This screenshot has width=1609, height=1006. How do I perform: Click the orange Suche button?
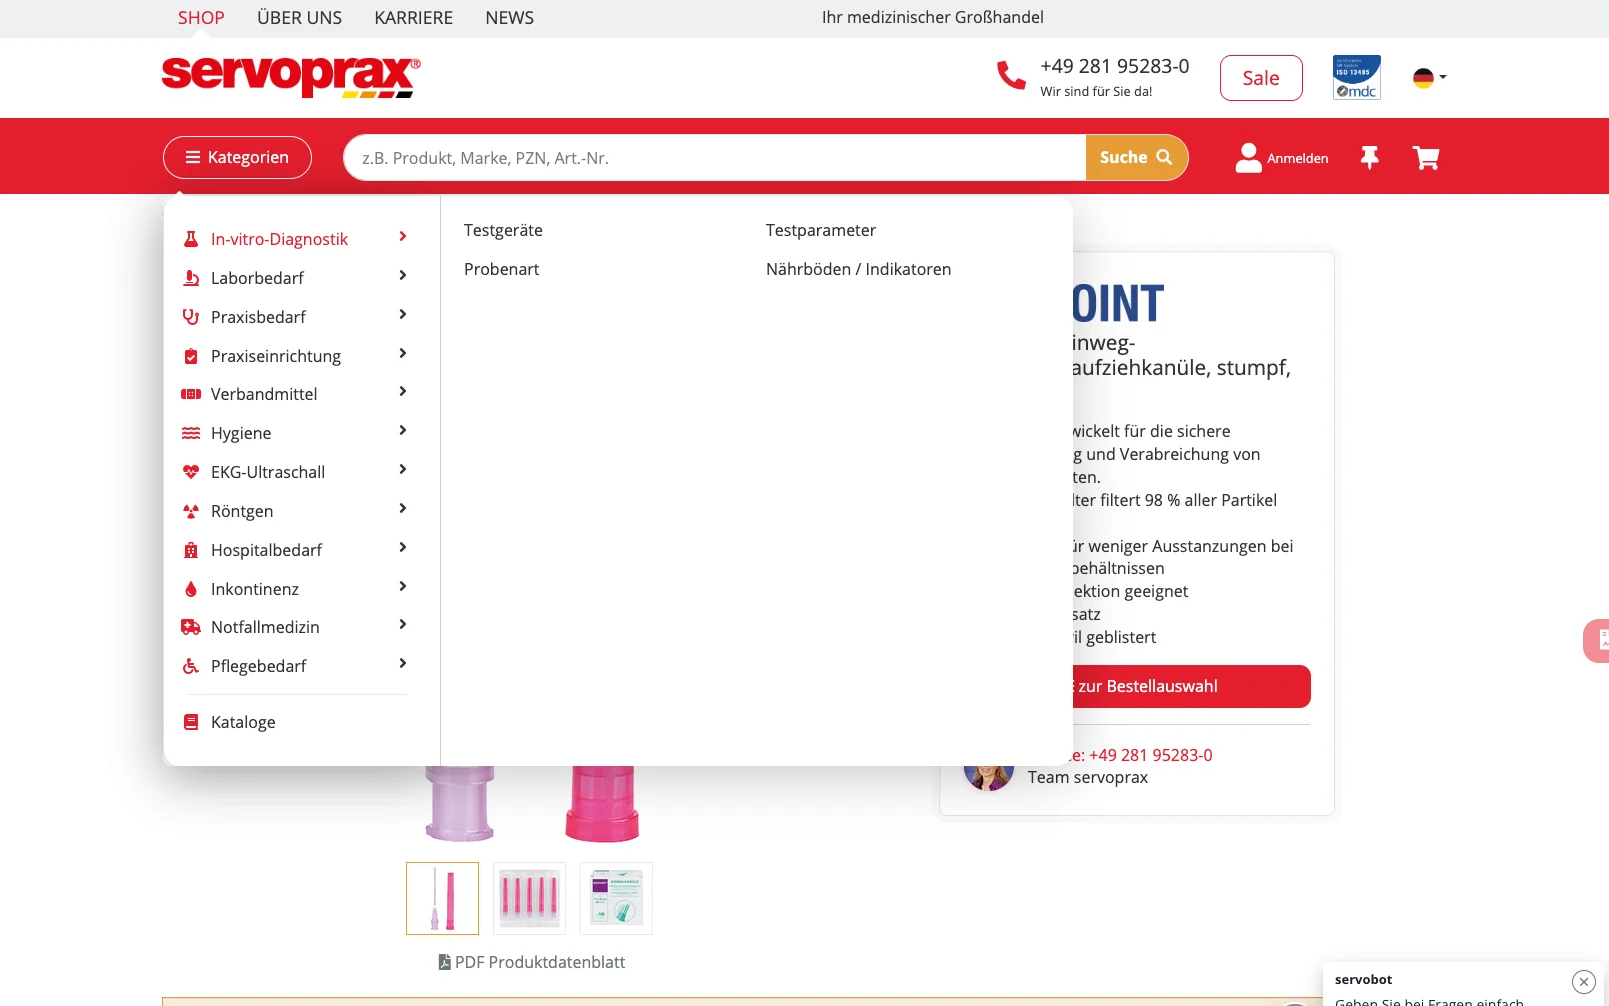coord(1136,157)
